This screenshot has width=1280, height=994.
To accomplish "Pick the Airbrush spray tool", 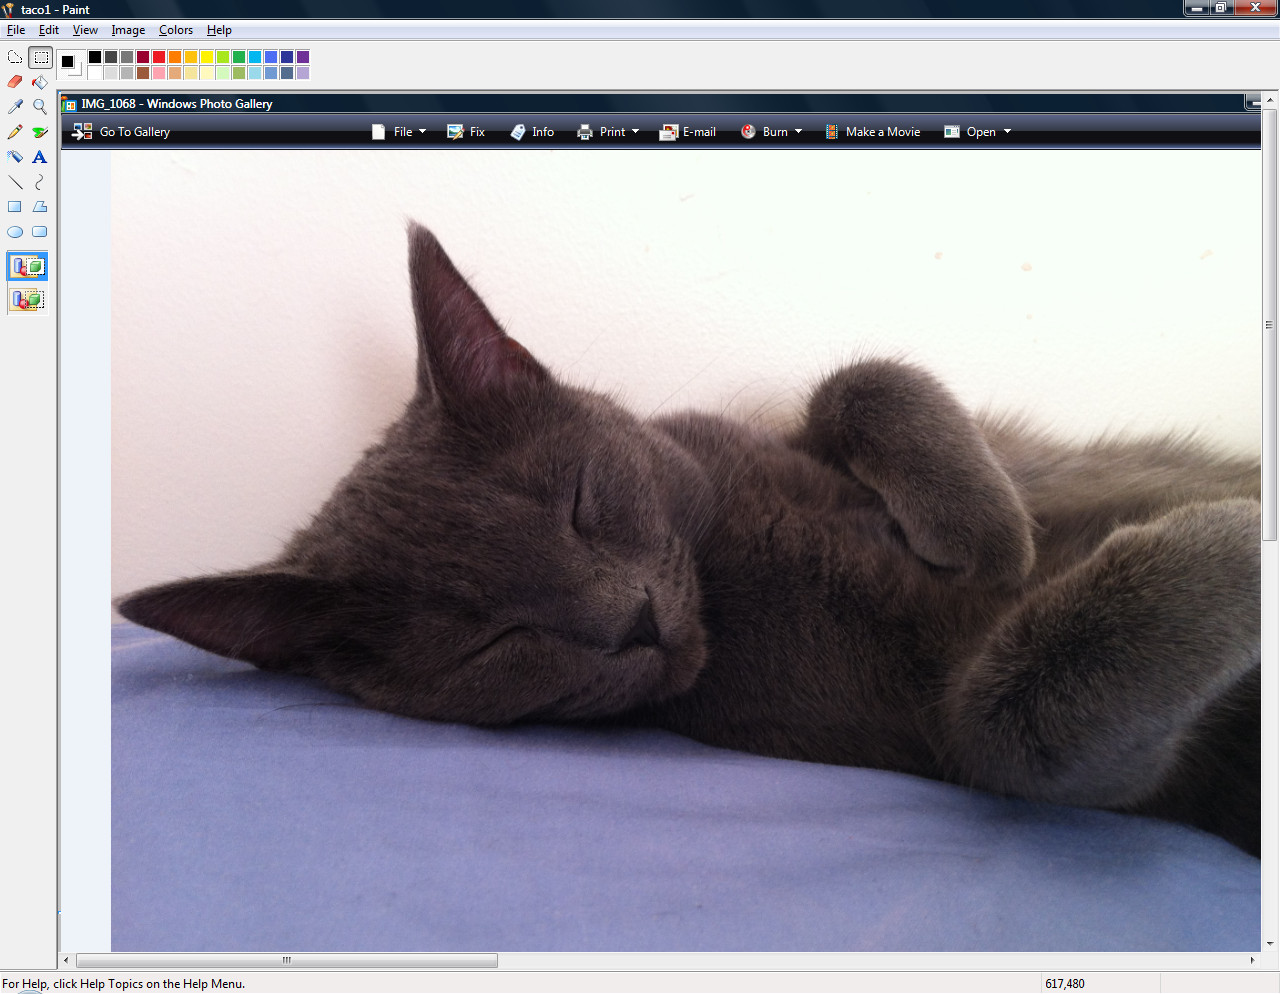I will click(x=15, y=157).
